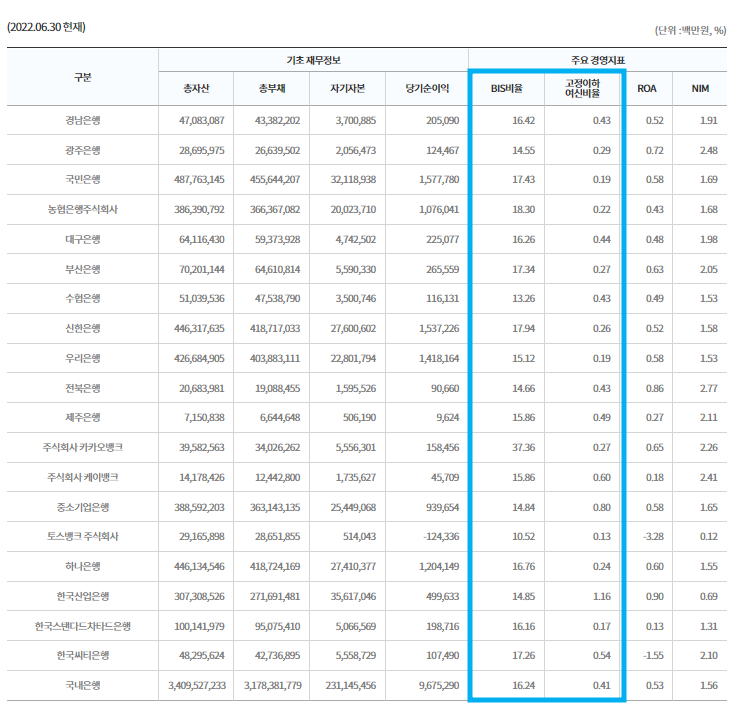Select net income value 265,559
Image resolution: width=733 pixels, height=709 pixels.
(x=442, y=269)
